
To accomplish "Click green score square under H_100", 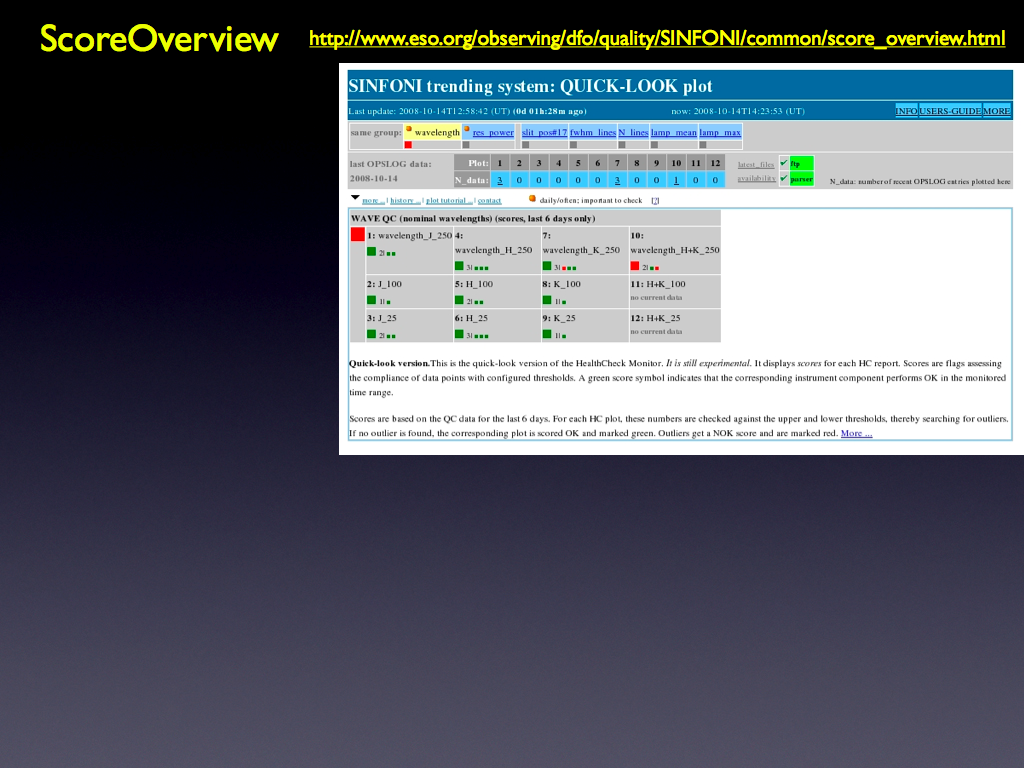I will (459, 300).
